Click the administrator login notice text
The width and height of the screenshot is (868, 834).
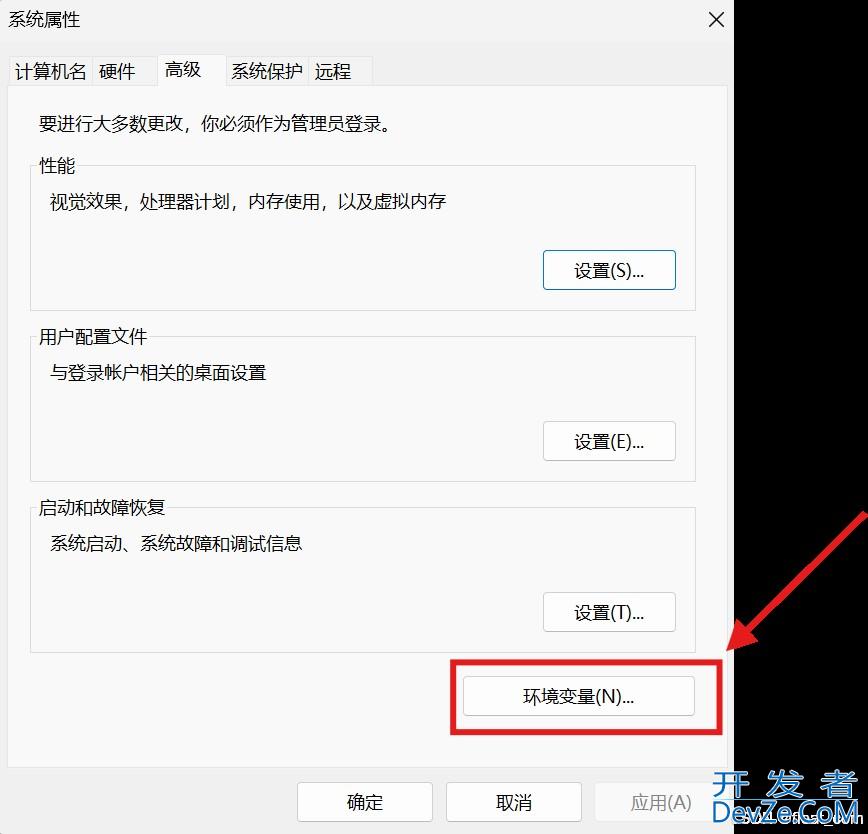pos(213,125)
